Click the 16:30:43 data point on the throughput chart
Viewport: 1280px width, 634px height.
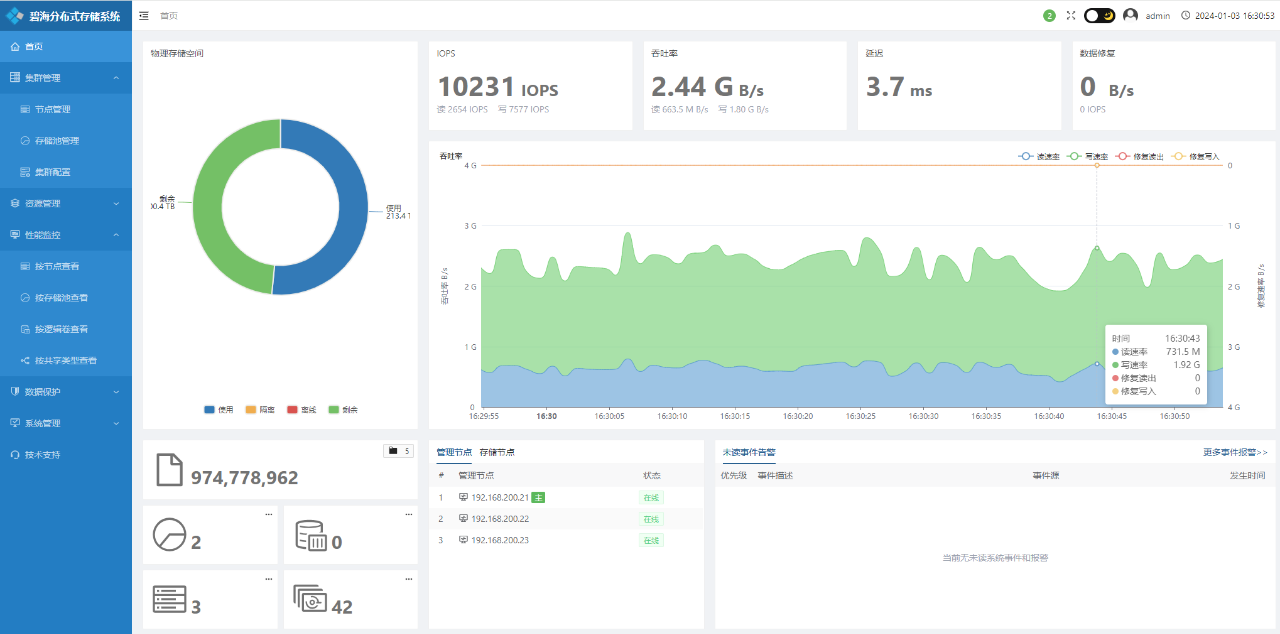tap(1097, 248)
